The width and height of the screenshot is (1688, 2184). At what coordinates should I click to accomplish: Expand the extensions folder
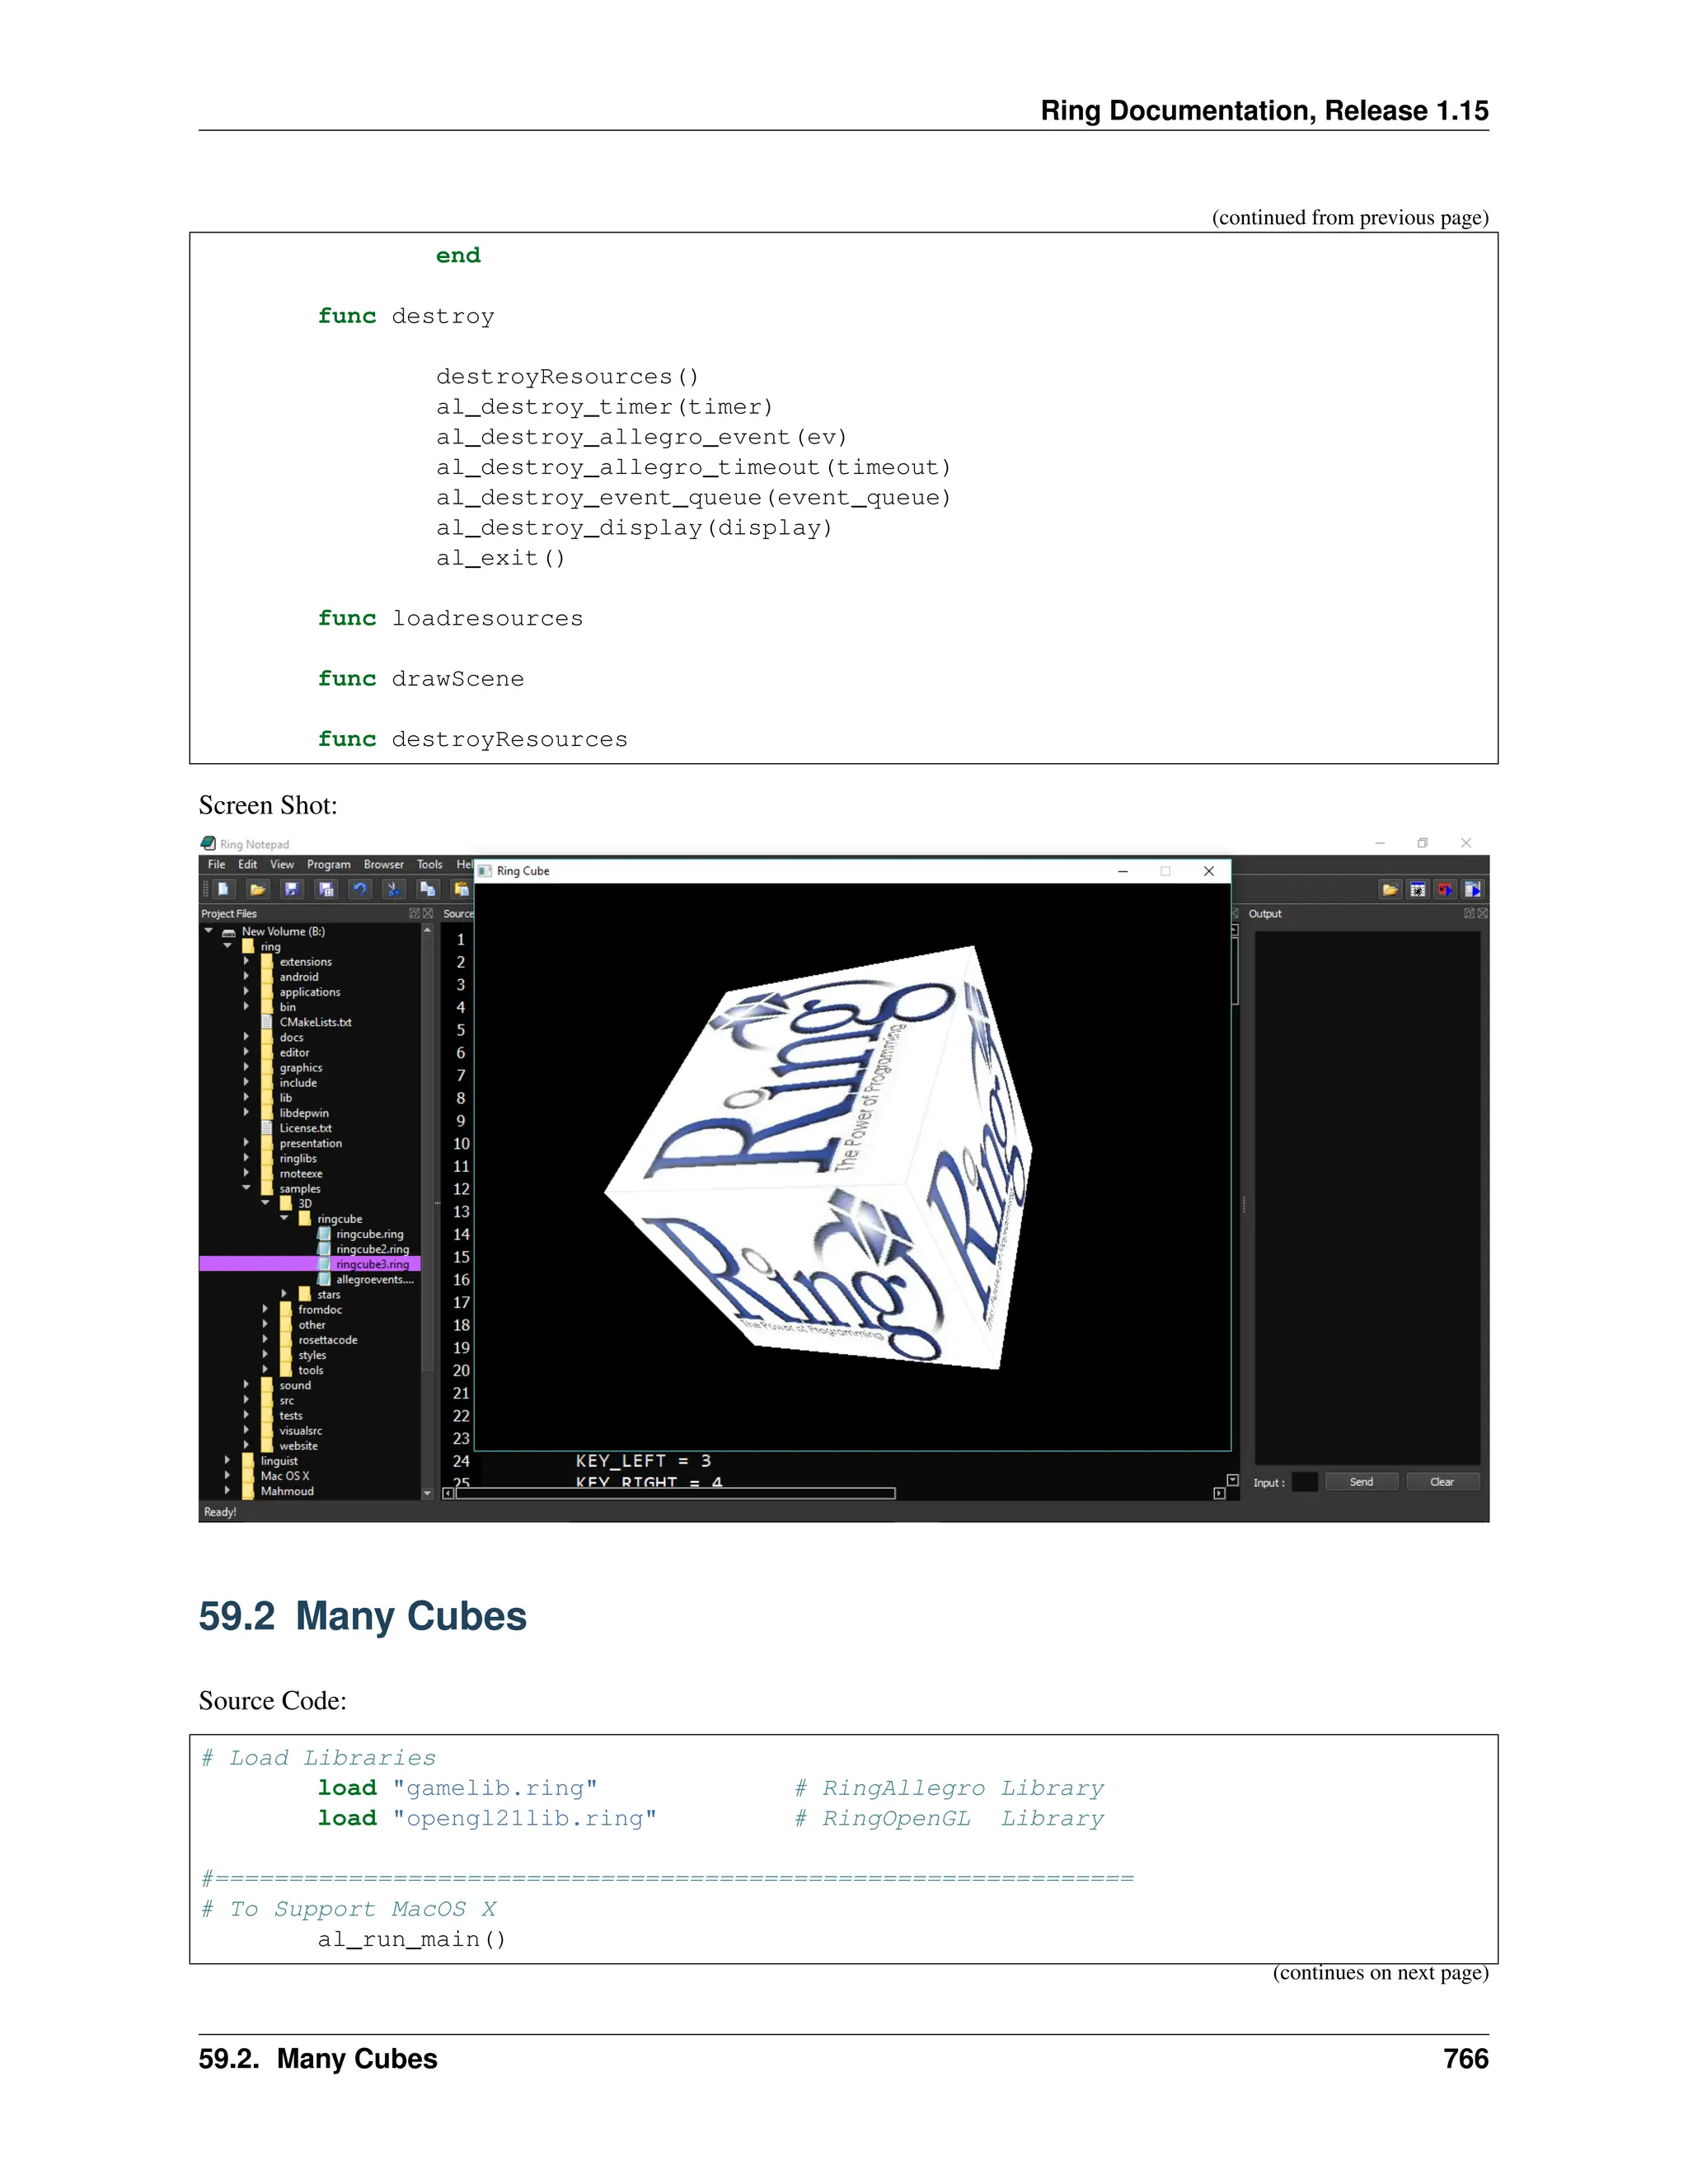246,961
